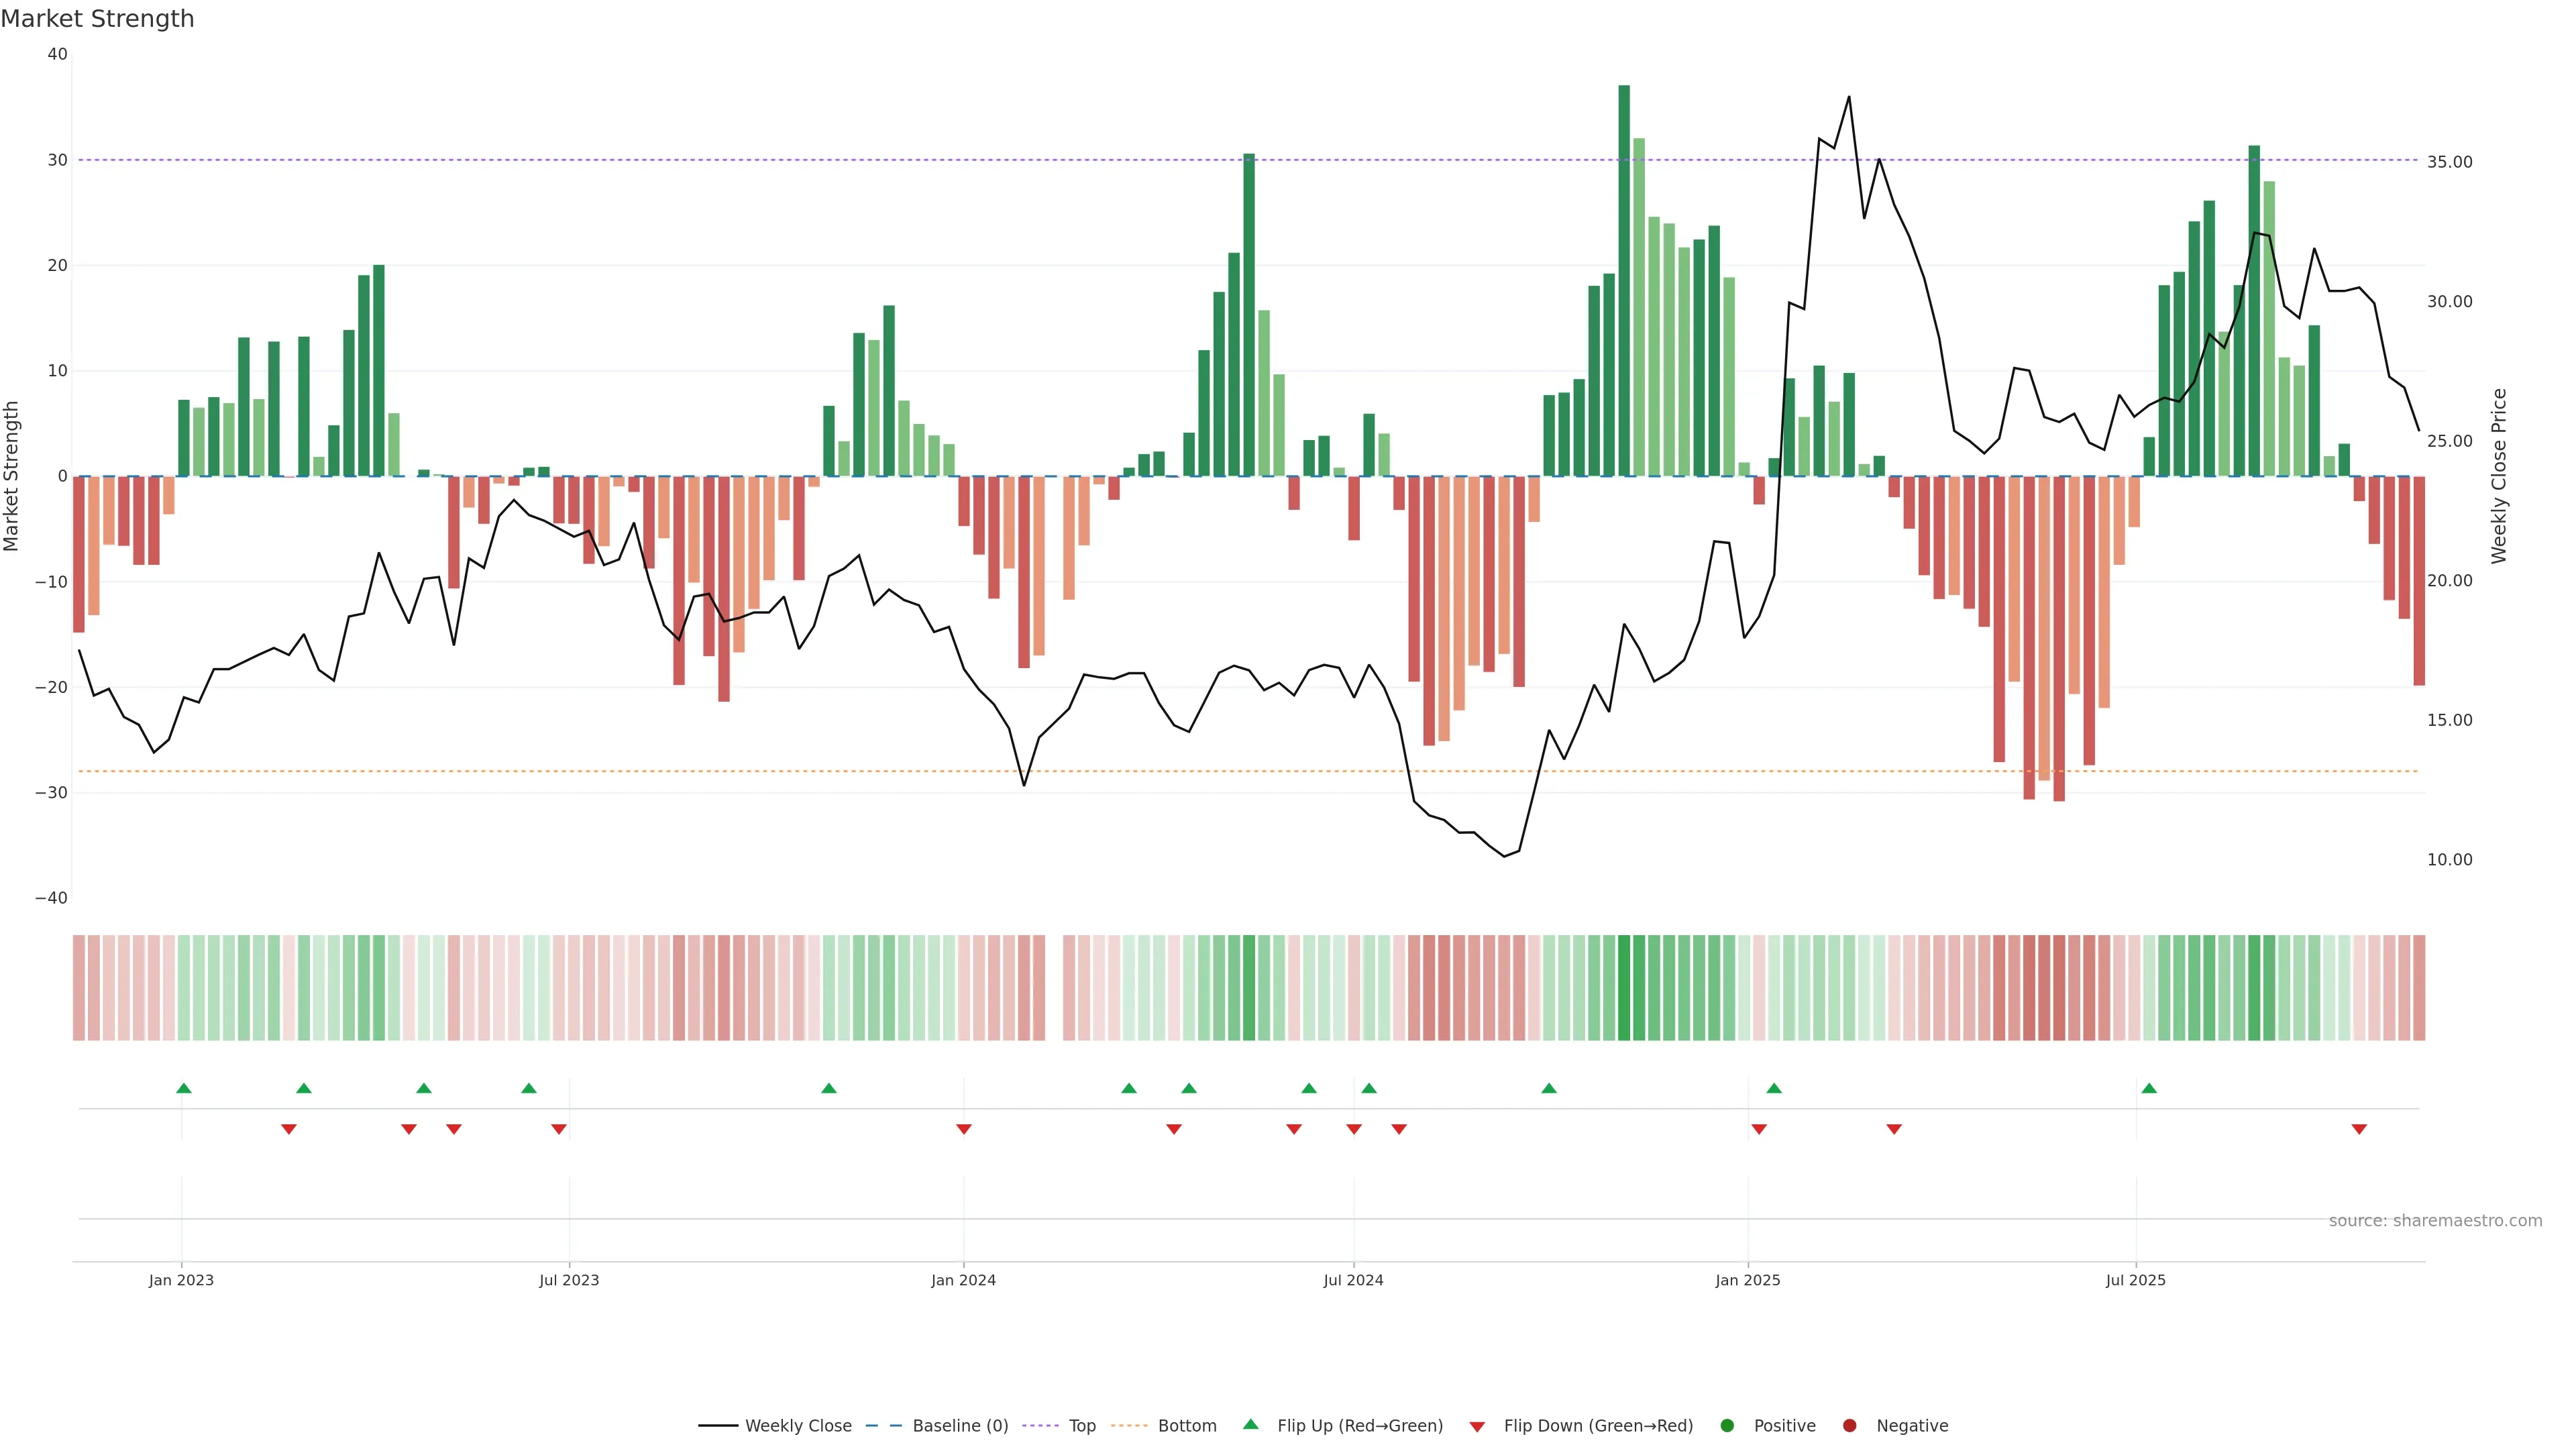This screenshot has width=2576, height=1449.
Task: Select the rightmost red flip-down triangle marker
Action: tap(2359, 1129)
